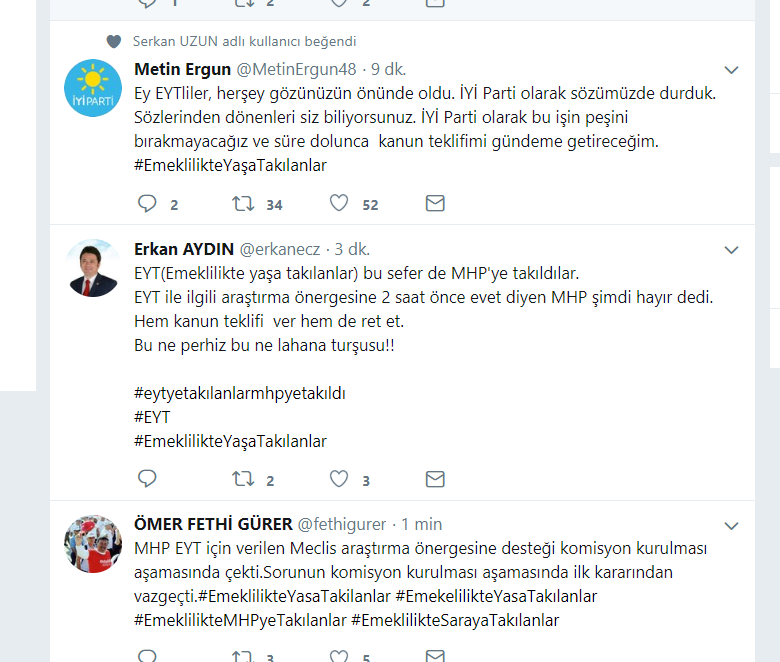The height and width of the screenshot is (662, 780).
Task: Open the #eytyetakılanlarmhpyetakıldı hashtag
Action: pyautogui.click(x=239, y=393)
